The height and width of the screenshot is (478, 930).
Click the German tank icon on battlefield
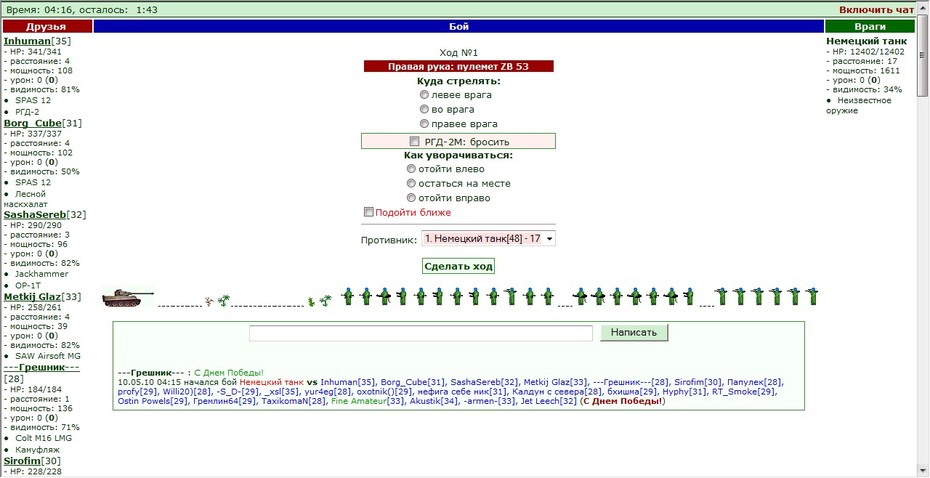[x=128, y=297]
